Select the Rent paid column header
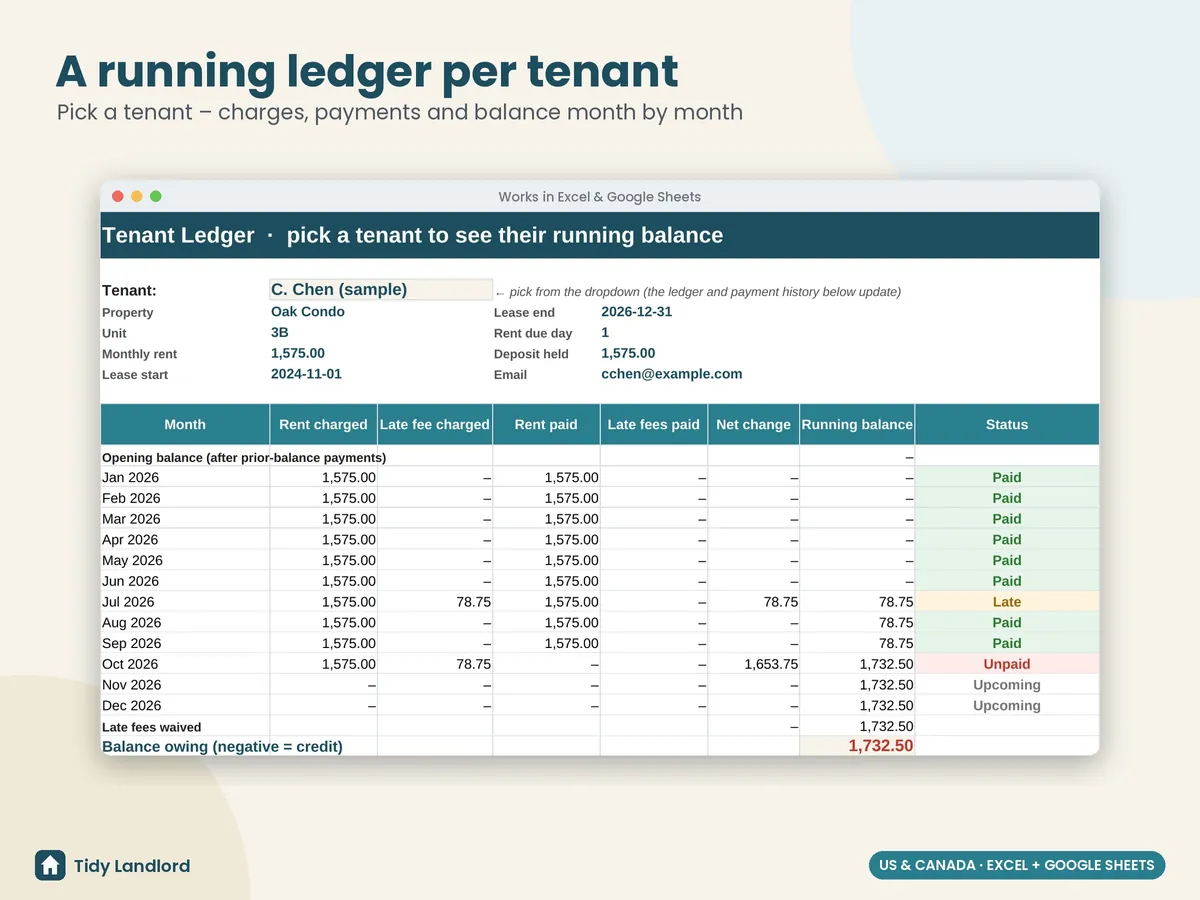The image size is (1200, 900). click(x=546, y=424)
